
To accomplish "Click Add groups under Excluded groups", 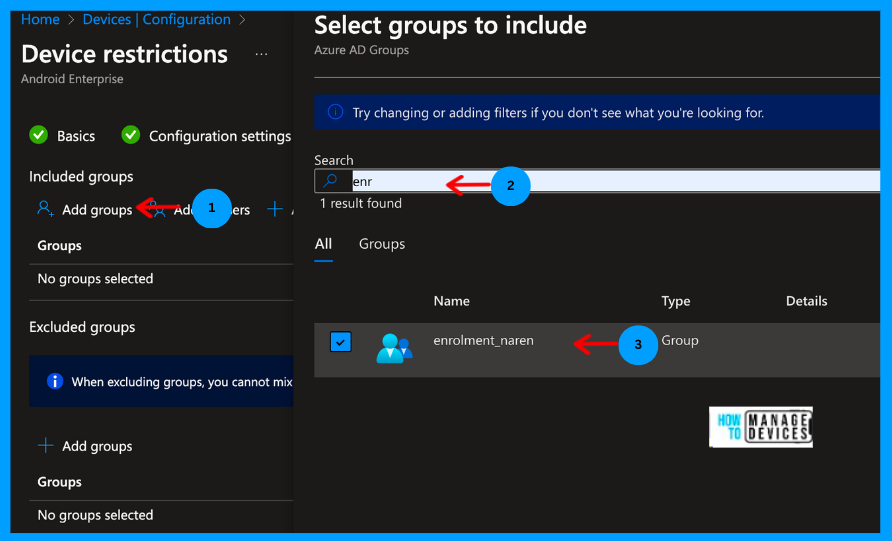I will (x=97, y=446).
